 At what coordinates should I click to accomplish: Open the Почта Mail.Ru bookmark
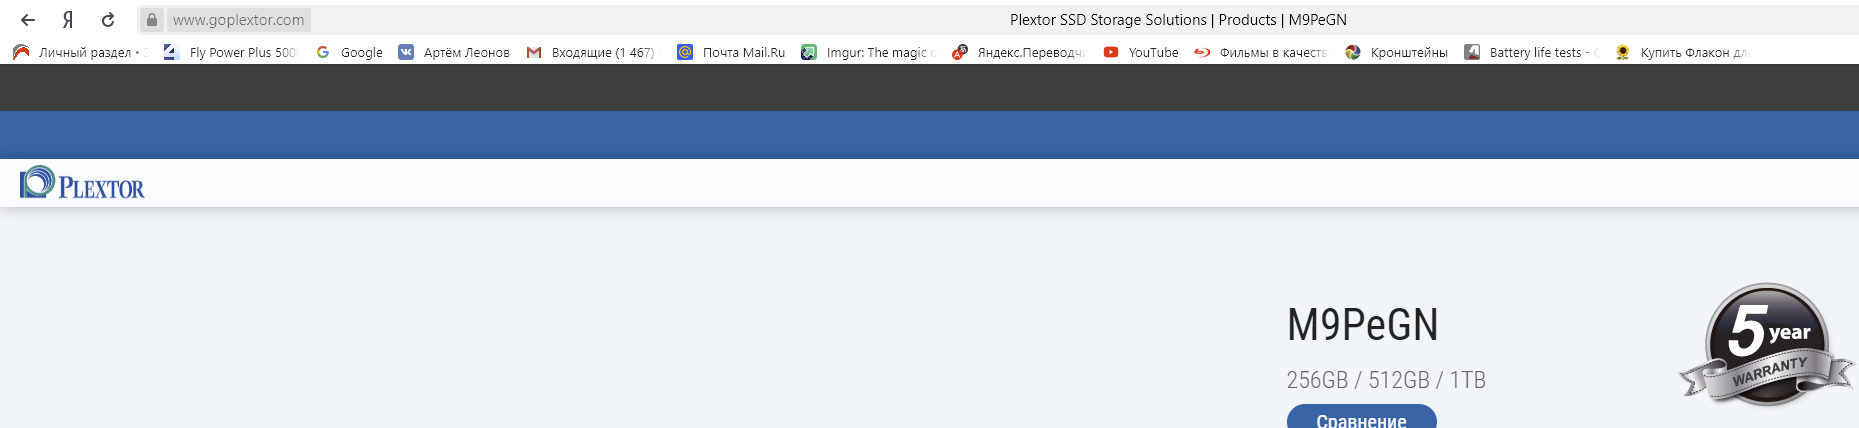coord(731,52)
